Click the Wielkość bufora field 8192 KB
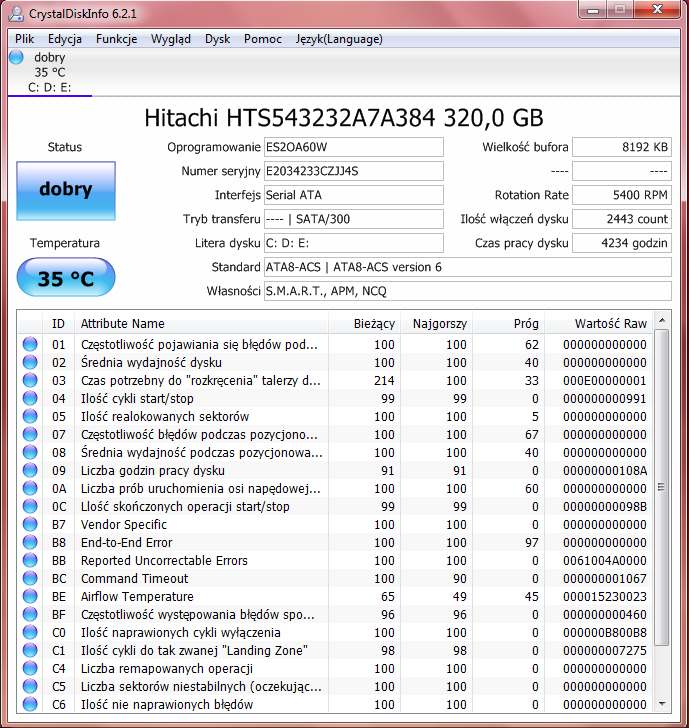The image size is (689, 728). point(622,147)
